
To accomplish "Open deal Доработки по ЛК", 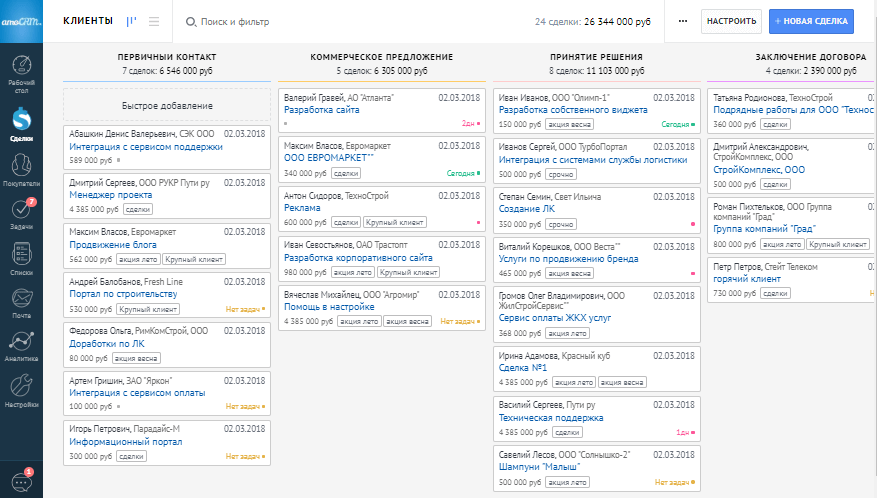I will [107, 344].
